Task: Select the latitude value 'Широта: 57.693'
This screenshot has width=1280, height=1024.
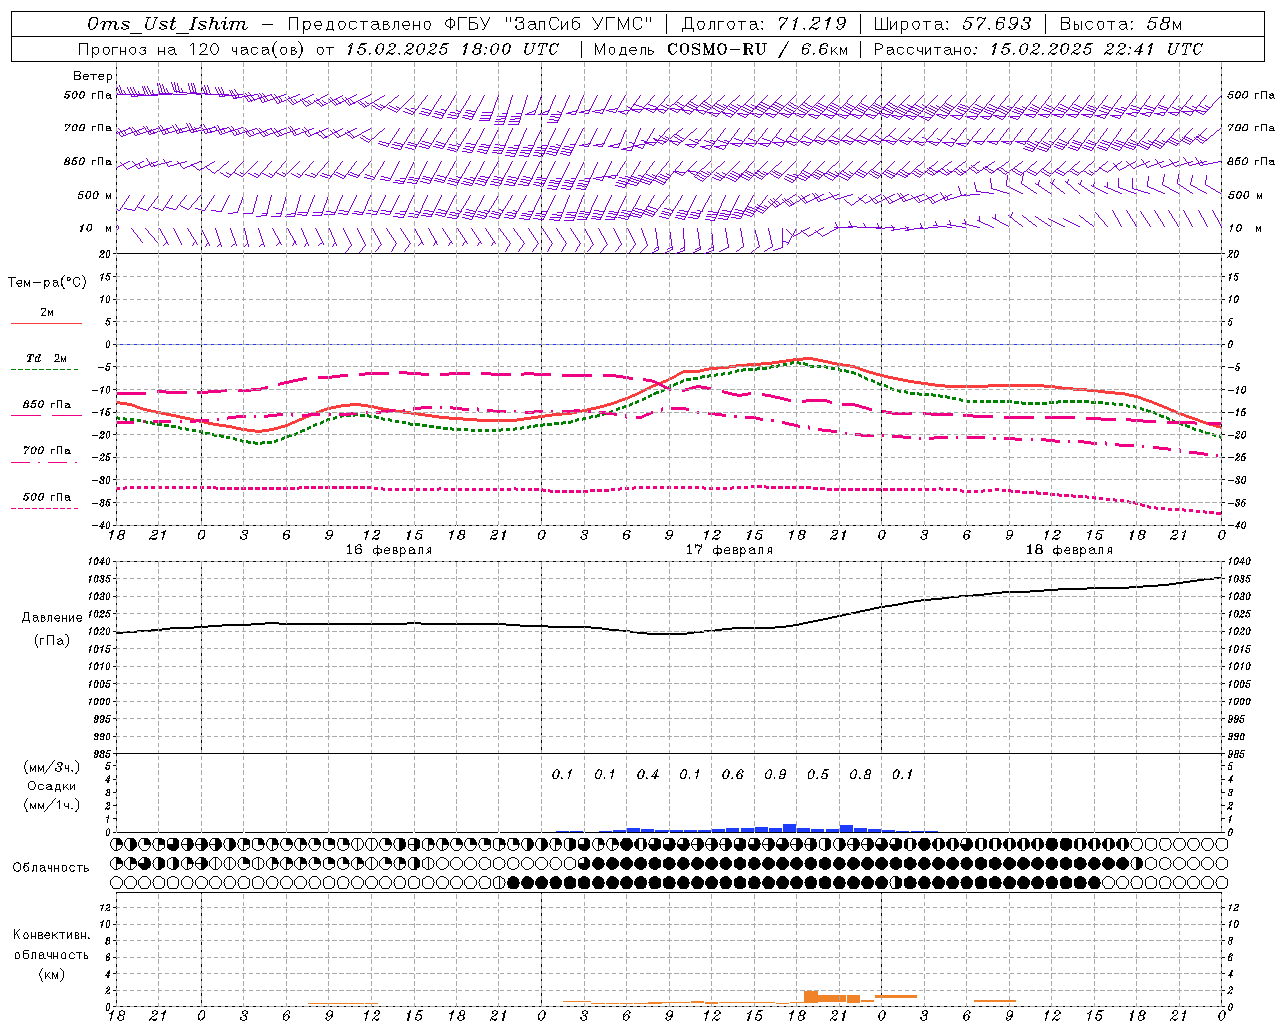Action: (x=952, y=24)
